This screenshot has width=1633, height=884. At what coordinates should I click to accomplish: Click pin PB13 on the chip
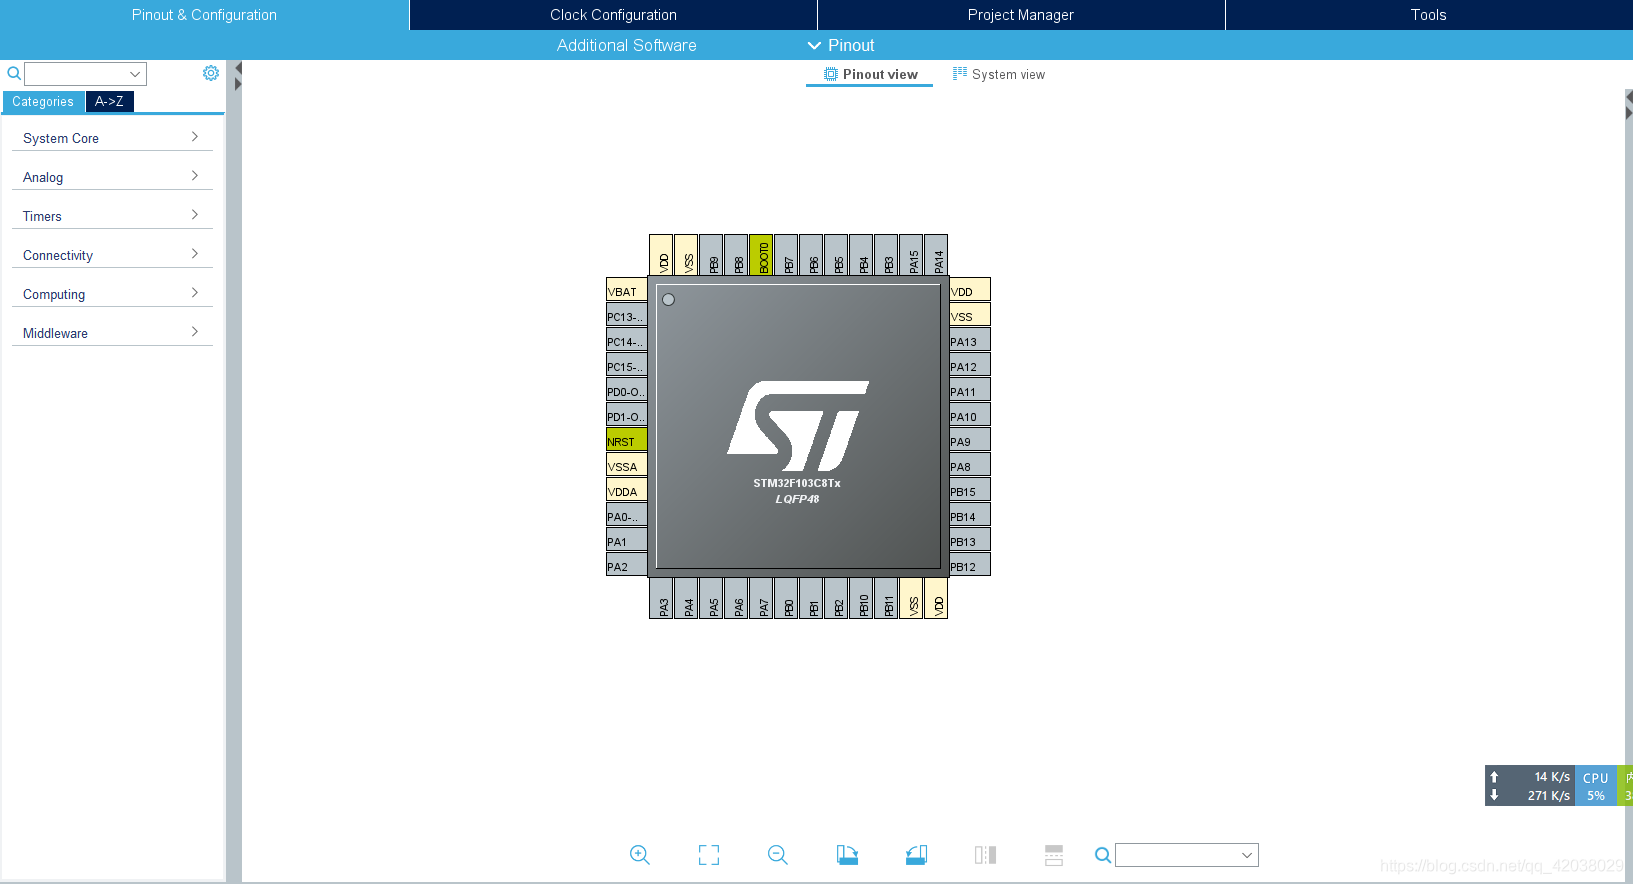coord(969,540)
